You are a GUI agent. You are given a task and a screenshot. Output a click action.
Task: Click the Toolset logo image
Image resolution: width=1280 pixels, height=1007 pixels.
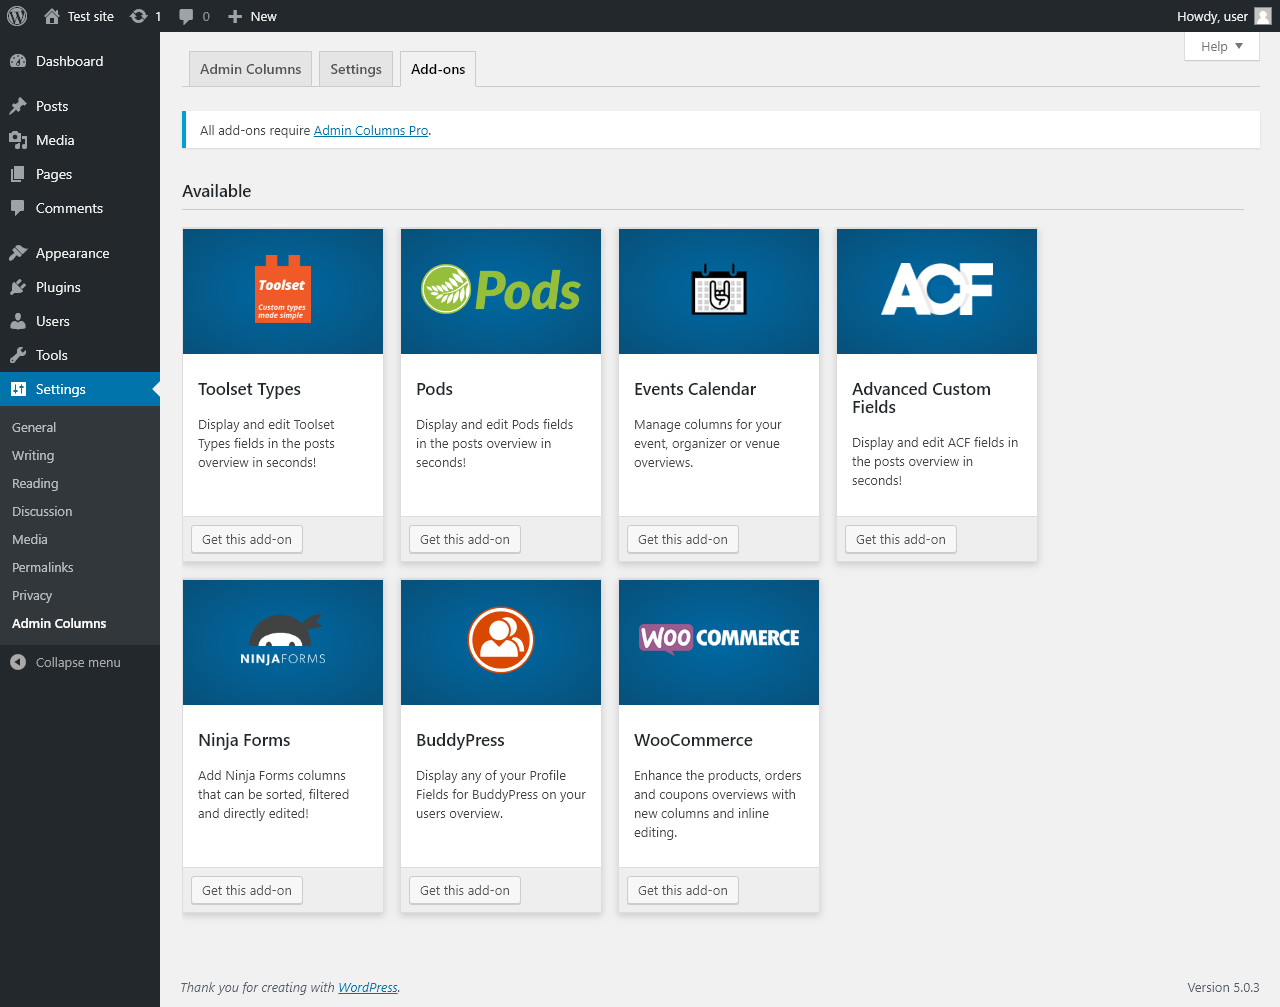tap(283, 289)
